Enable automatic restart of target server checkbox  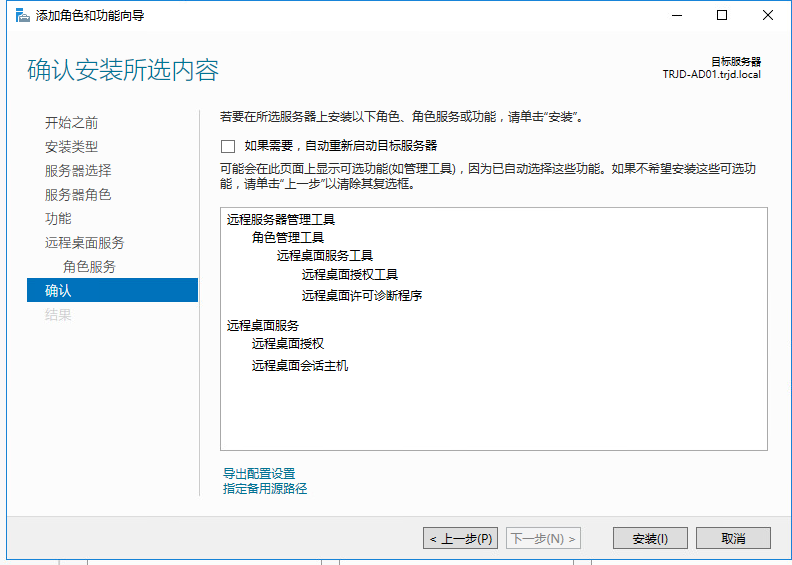pyautogui.click(x=228, y=146)
